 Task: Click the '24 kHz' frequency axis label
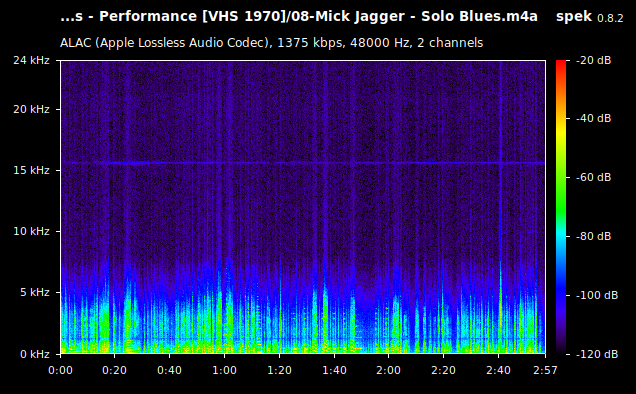pyautogui.click(x=31, y=60)
